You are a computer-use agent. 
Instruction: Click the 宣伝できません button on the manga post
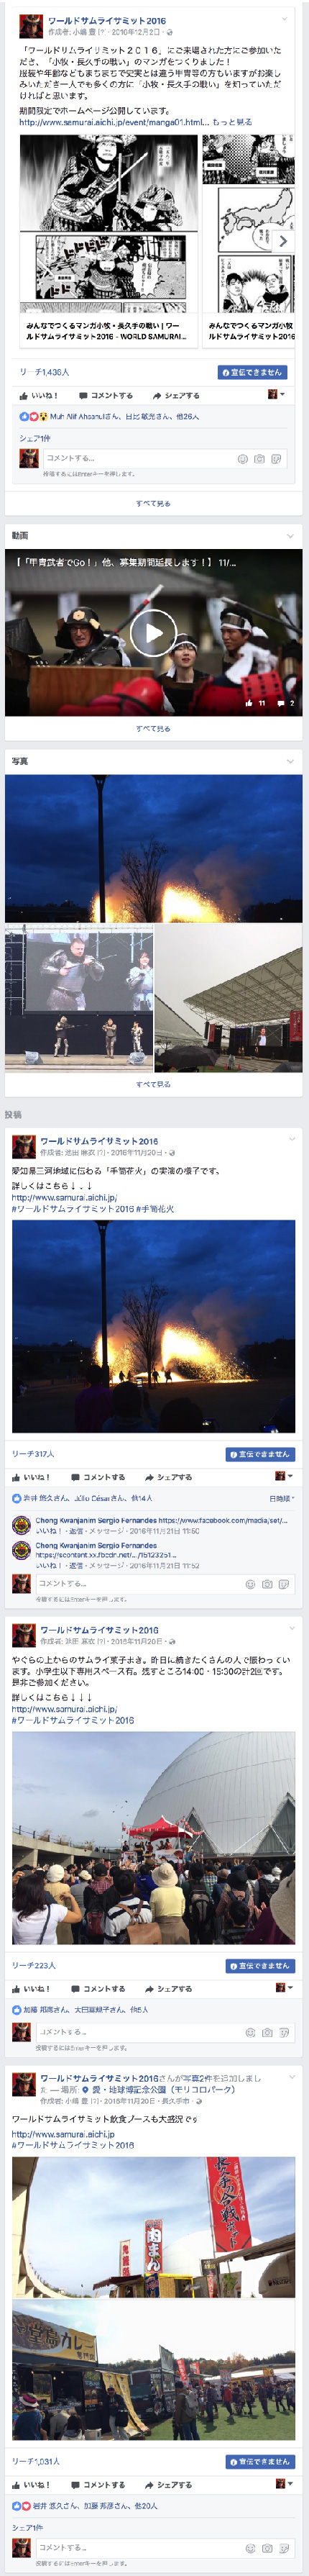point(253,372)
